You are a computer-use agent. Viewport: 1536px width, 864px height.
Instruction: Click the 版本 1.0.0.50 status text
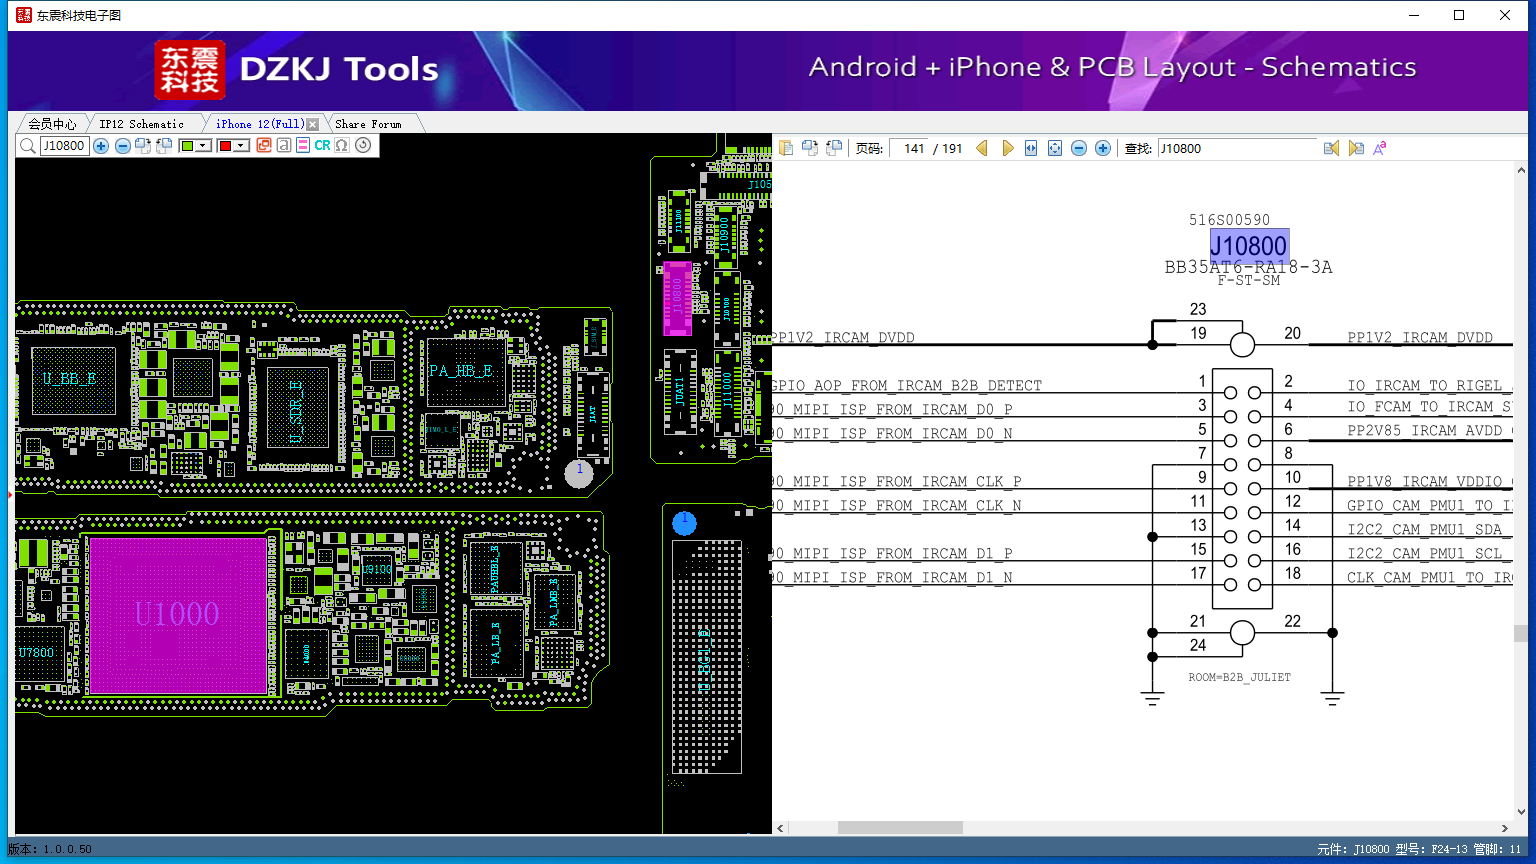[50, 849]
